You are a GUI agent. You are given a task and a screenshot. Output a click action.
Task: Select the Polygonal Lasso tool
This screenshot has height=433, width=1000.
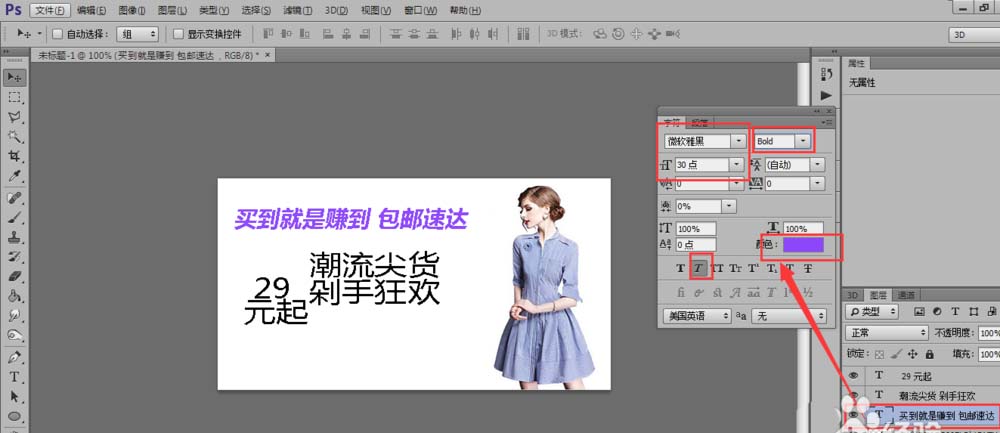(x=14, y=117)
